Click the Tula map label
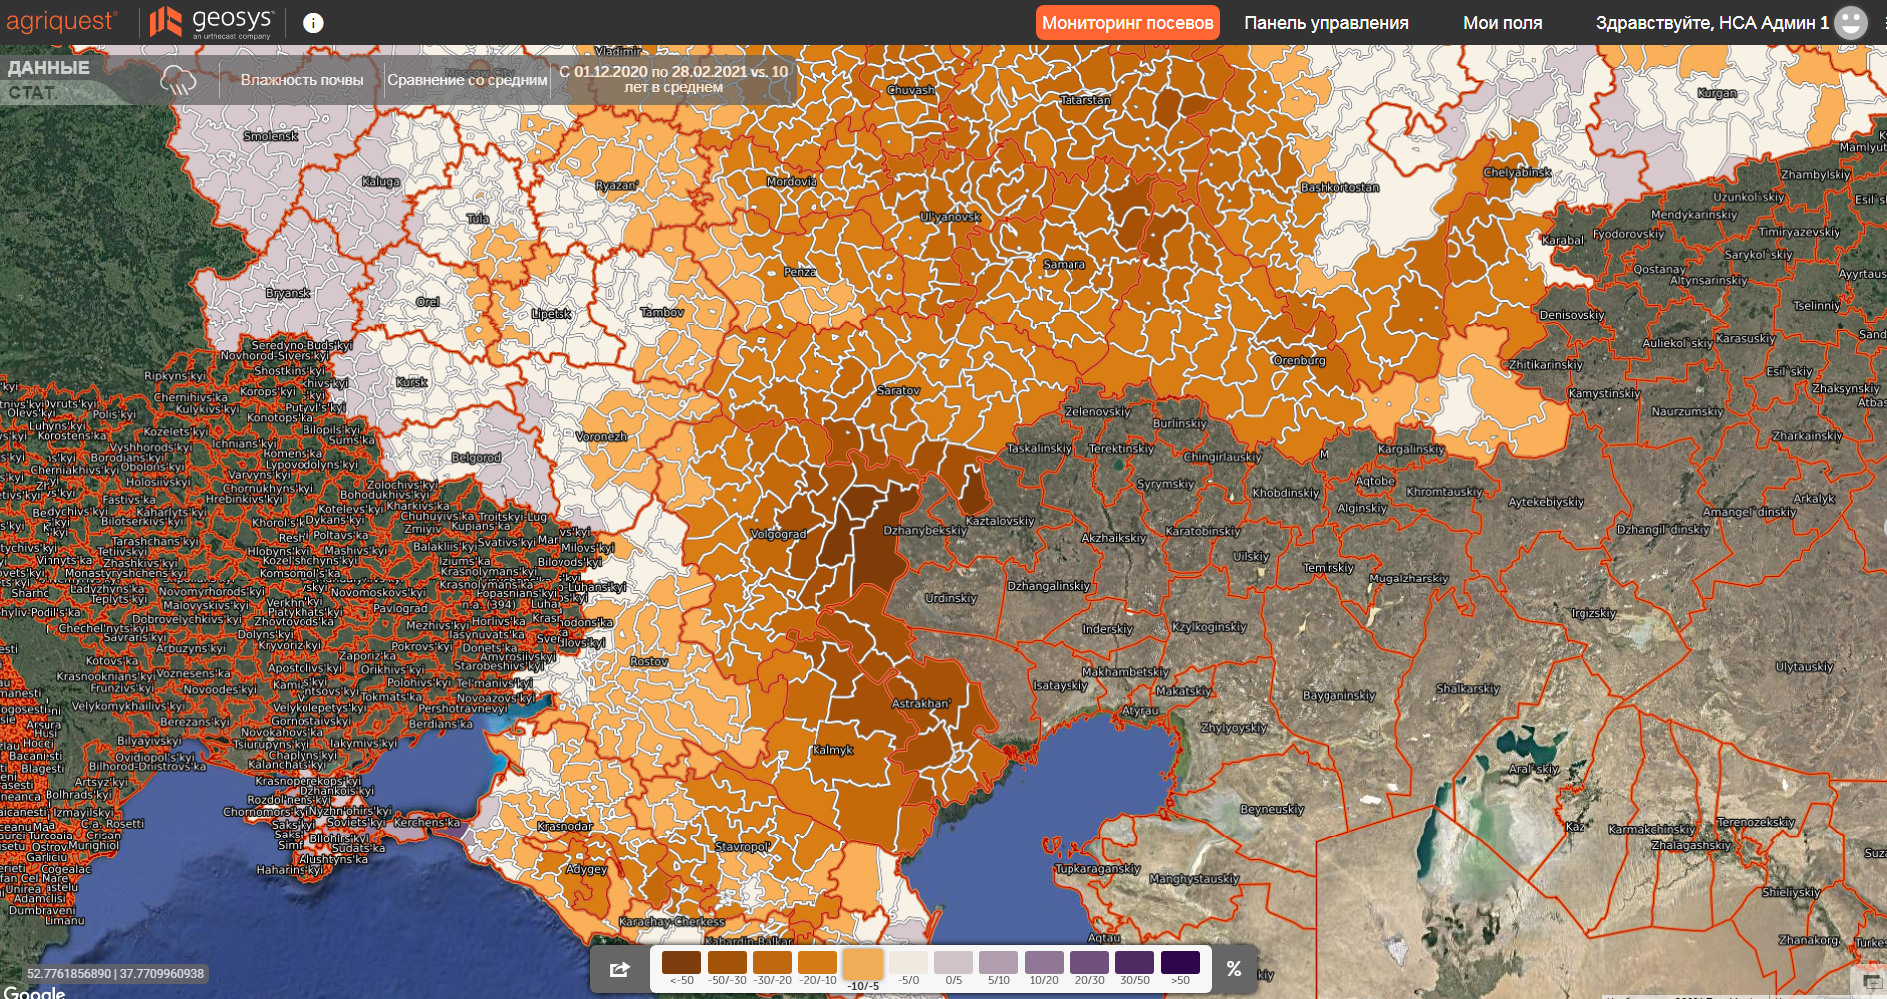Viewport: 1887px width, 999px height. tap(478, 218)
